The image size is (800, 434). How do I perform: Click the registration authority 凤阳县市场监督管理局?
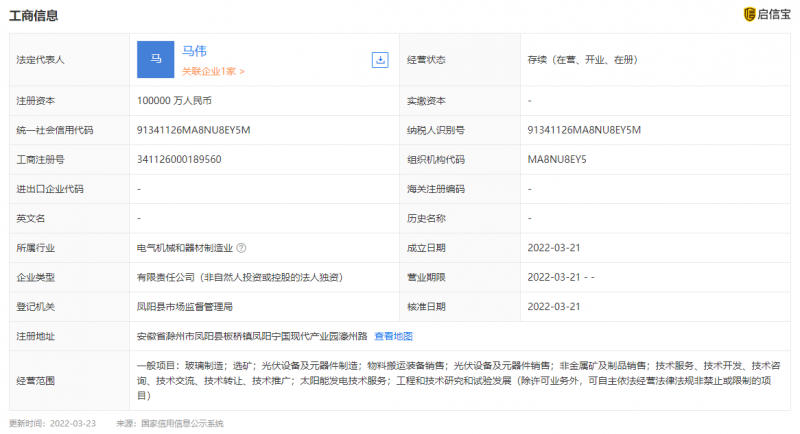coord(185,306)
